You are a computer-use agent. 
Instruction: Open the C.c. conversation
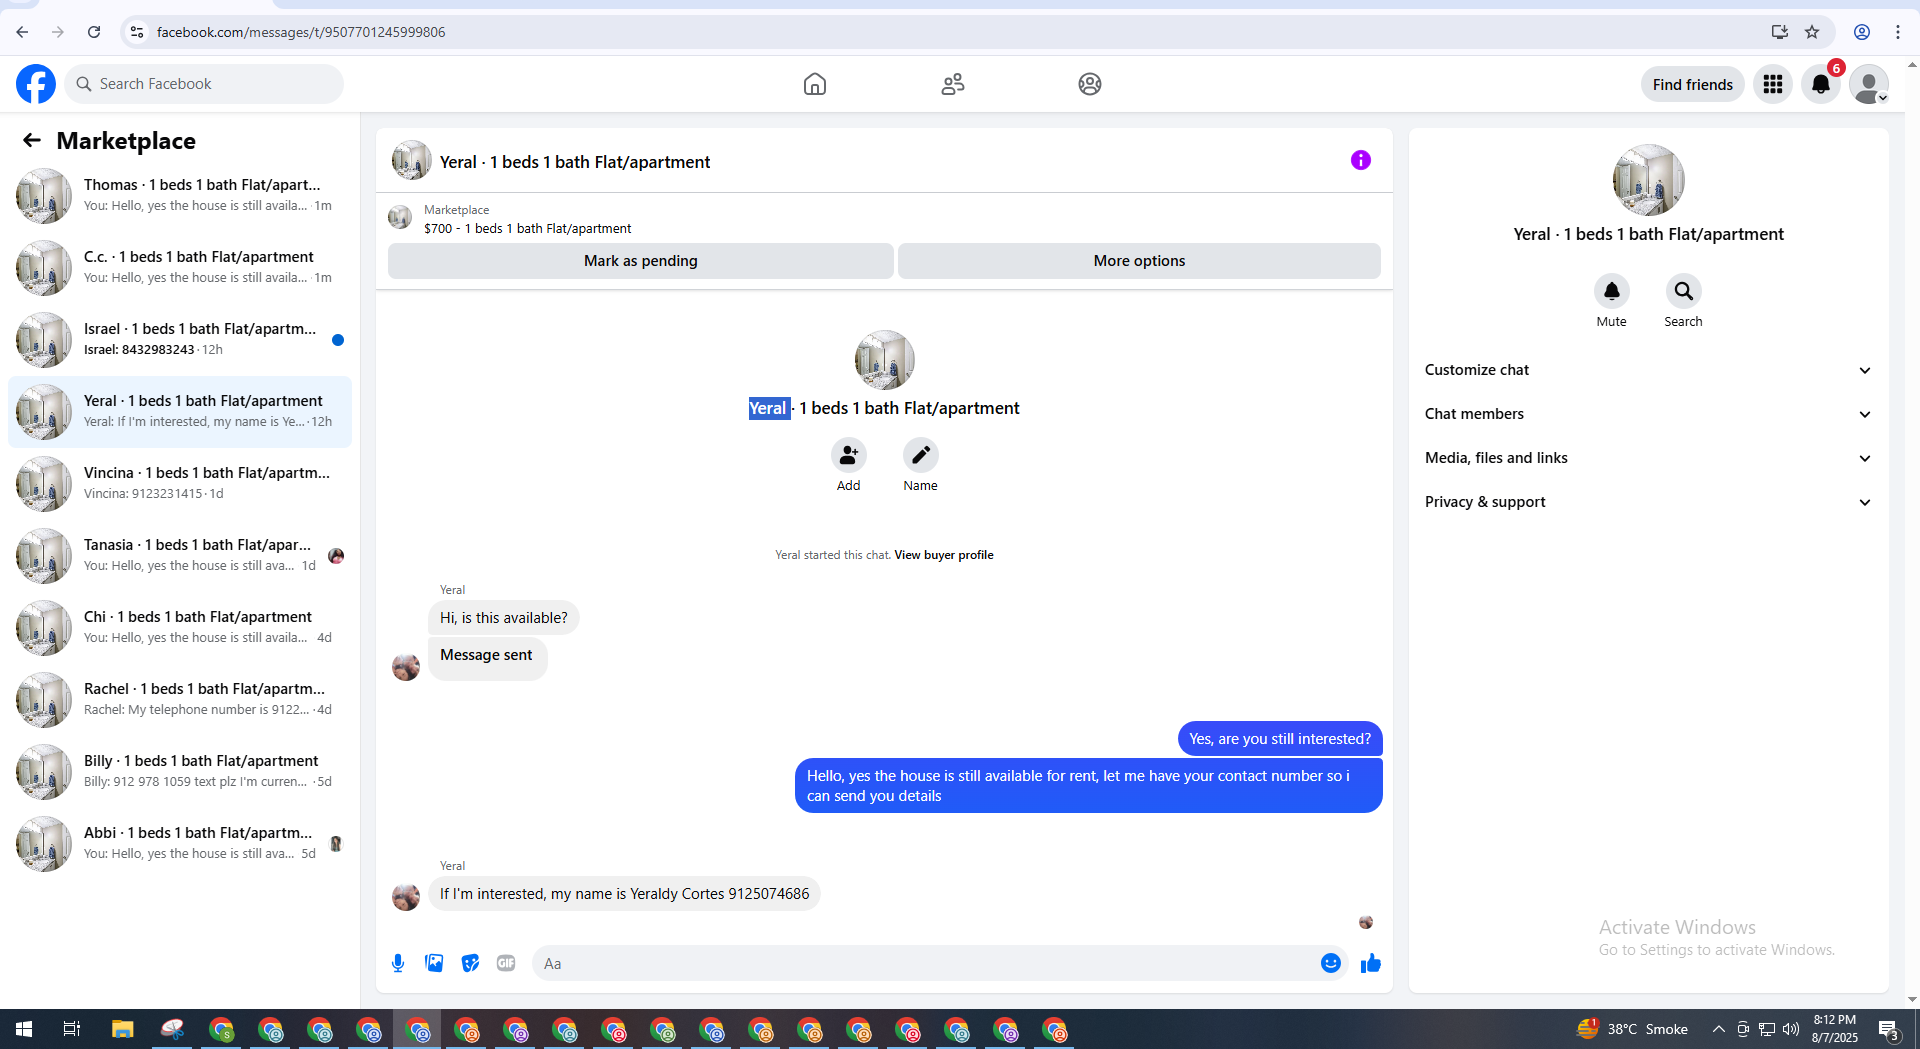point(180,268)
